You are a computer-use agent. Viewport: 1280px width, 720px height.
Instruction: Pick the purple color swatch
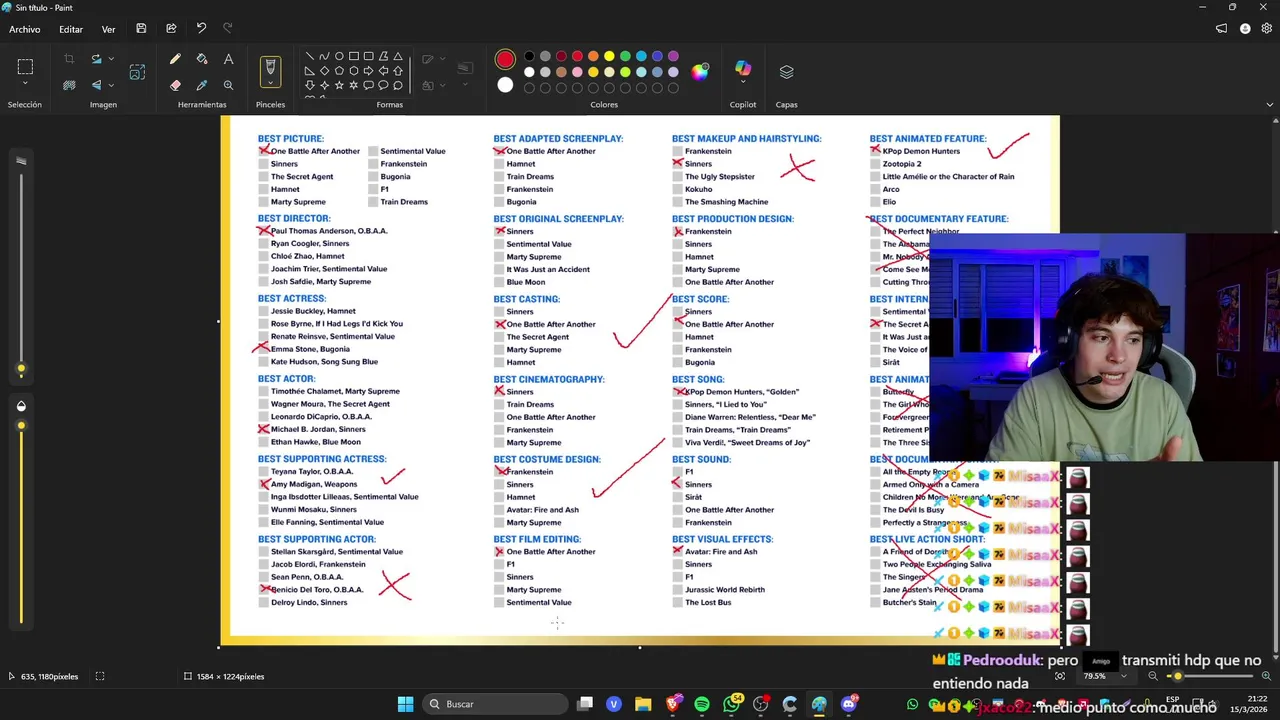[x=673, y=56]
